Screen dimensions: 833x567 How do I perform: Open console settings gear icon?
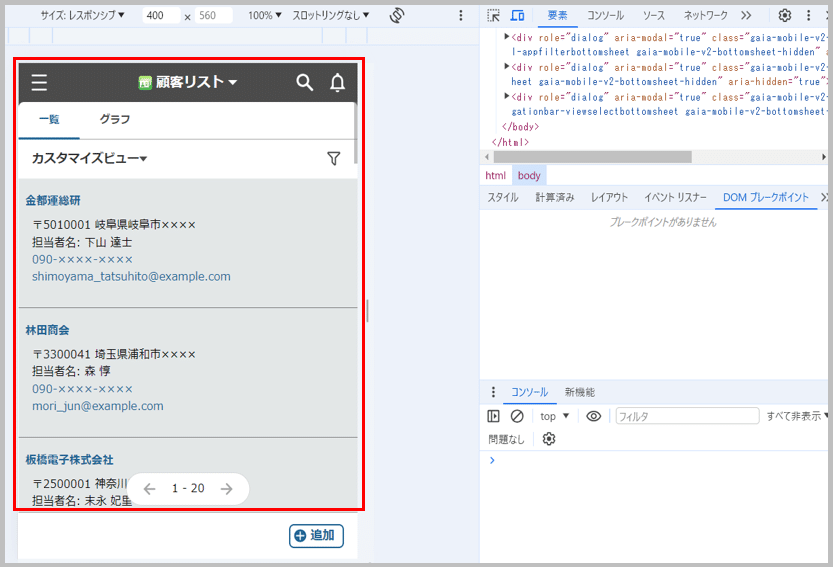click(x=549, y=439)
